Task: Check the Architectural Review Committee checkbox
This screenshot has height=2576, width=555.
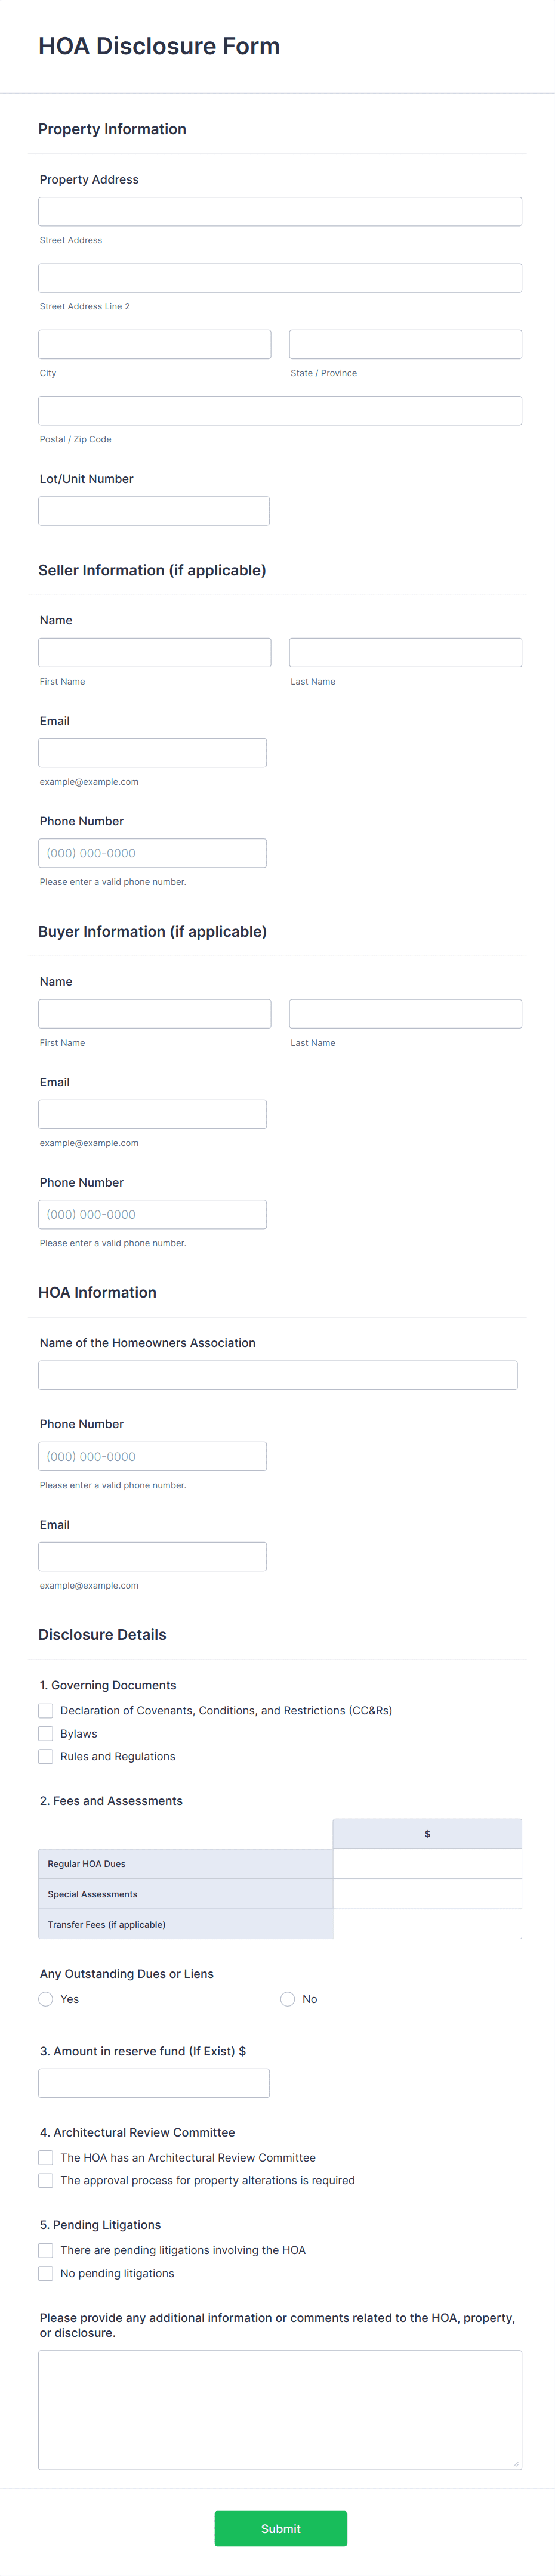Action: click(45, 2157)
